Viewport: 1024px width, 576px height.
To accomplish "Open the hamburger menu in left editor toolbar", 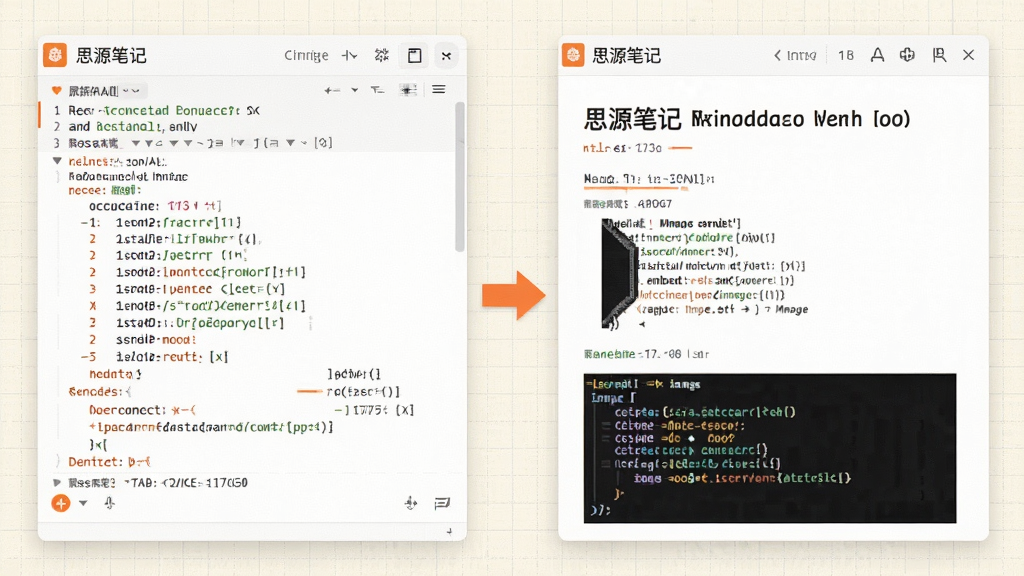I will pos(439,89).
